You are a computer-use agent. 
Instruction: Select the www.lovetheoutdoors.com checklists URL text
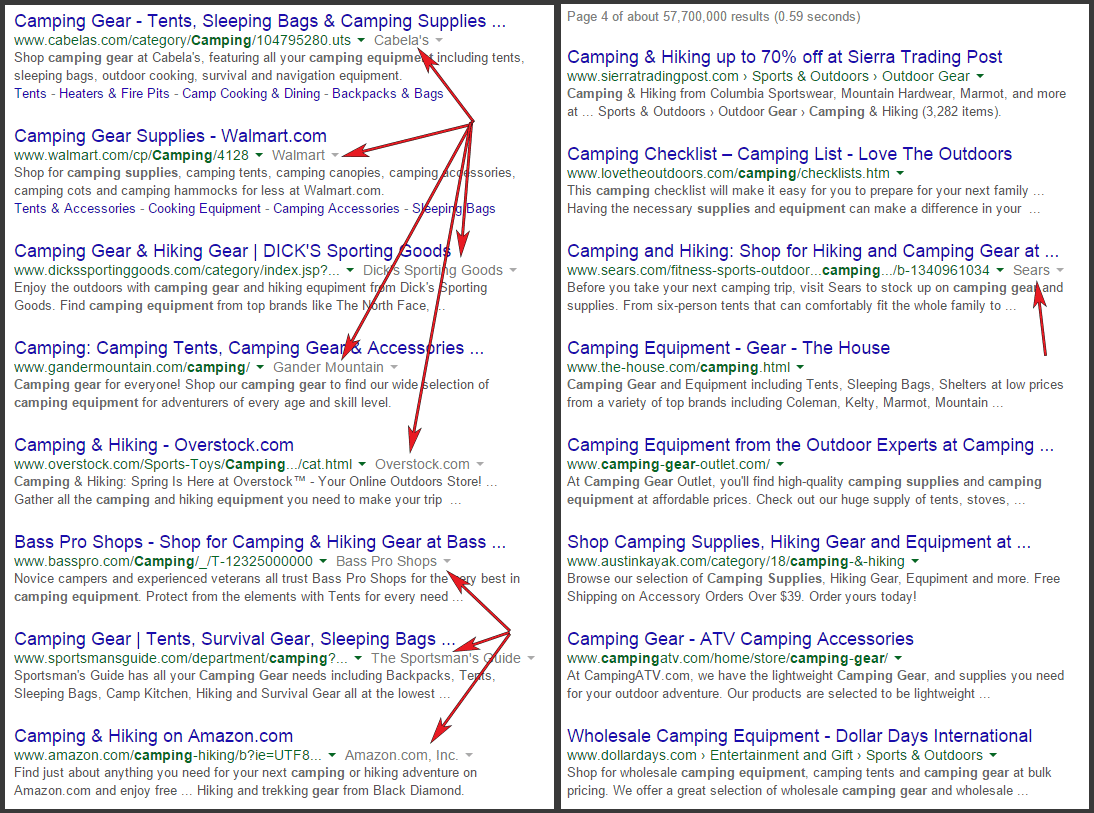point(728,173)
